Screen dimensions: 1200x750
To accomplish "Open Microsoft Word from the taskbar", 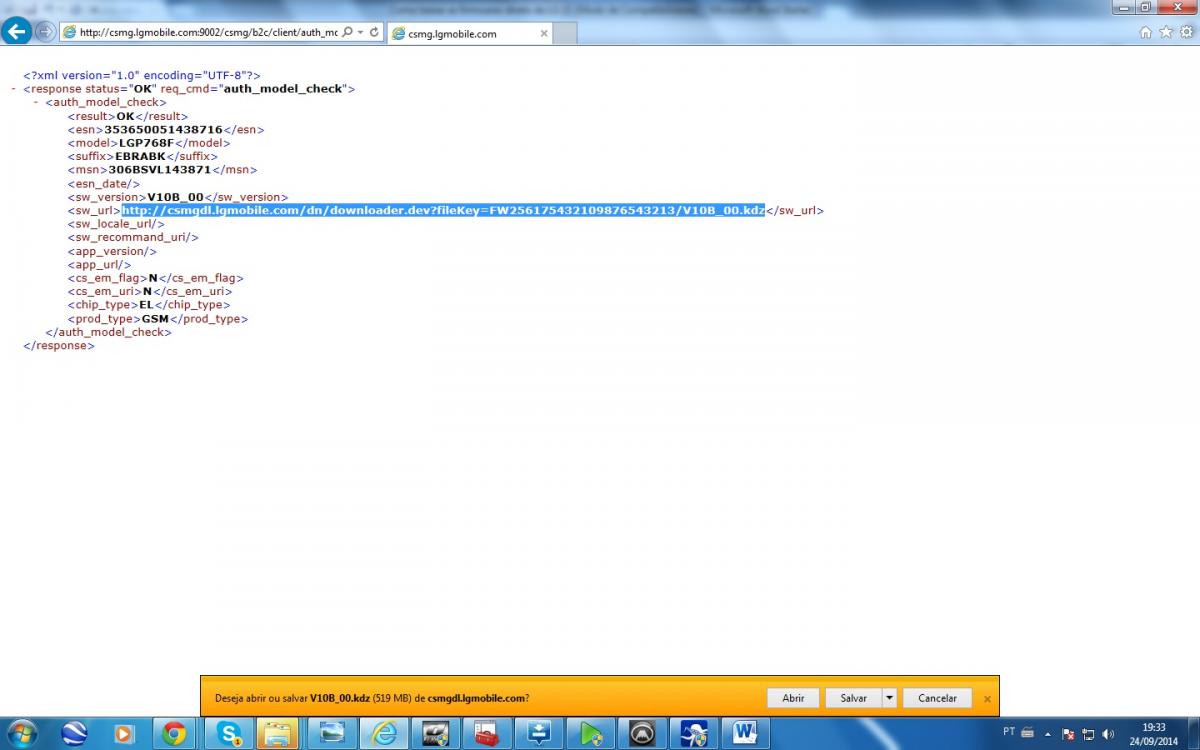I will pos(746,734).
